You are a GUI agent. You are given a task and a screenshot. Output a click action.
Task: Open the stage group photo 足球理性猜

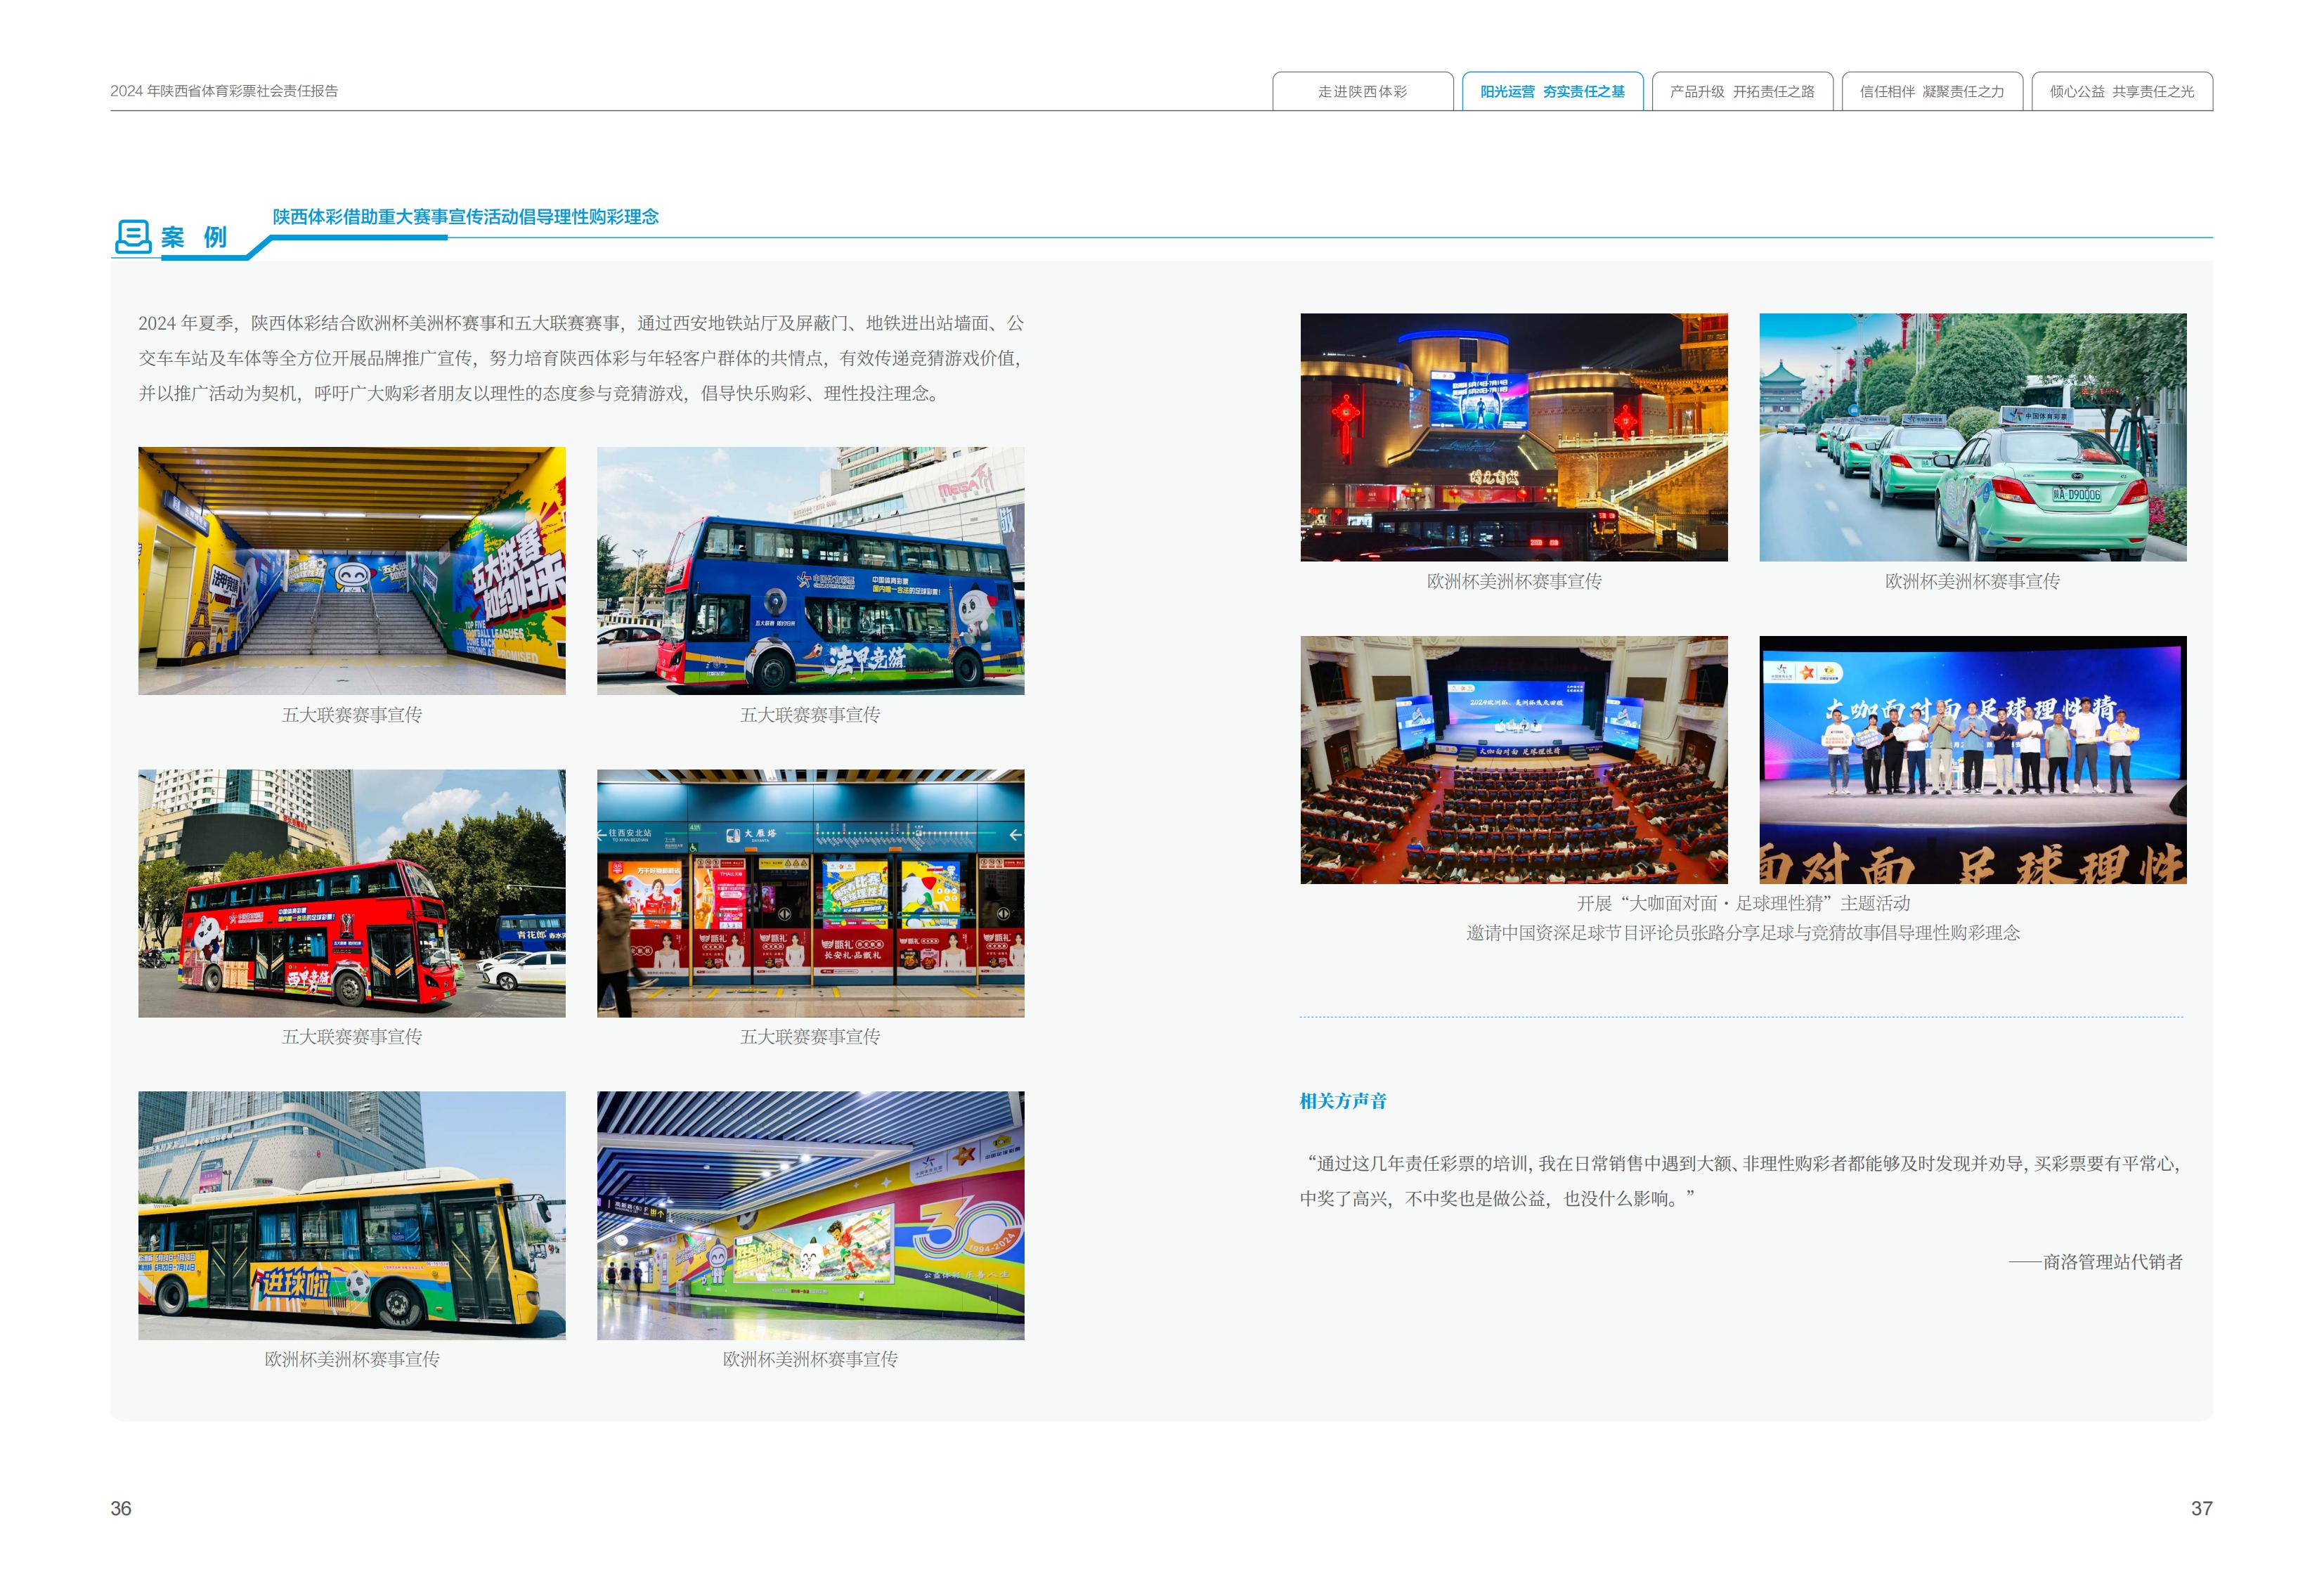(1973, 760)
